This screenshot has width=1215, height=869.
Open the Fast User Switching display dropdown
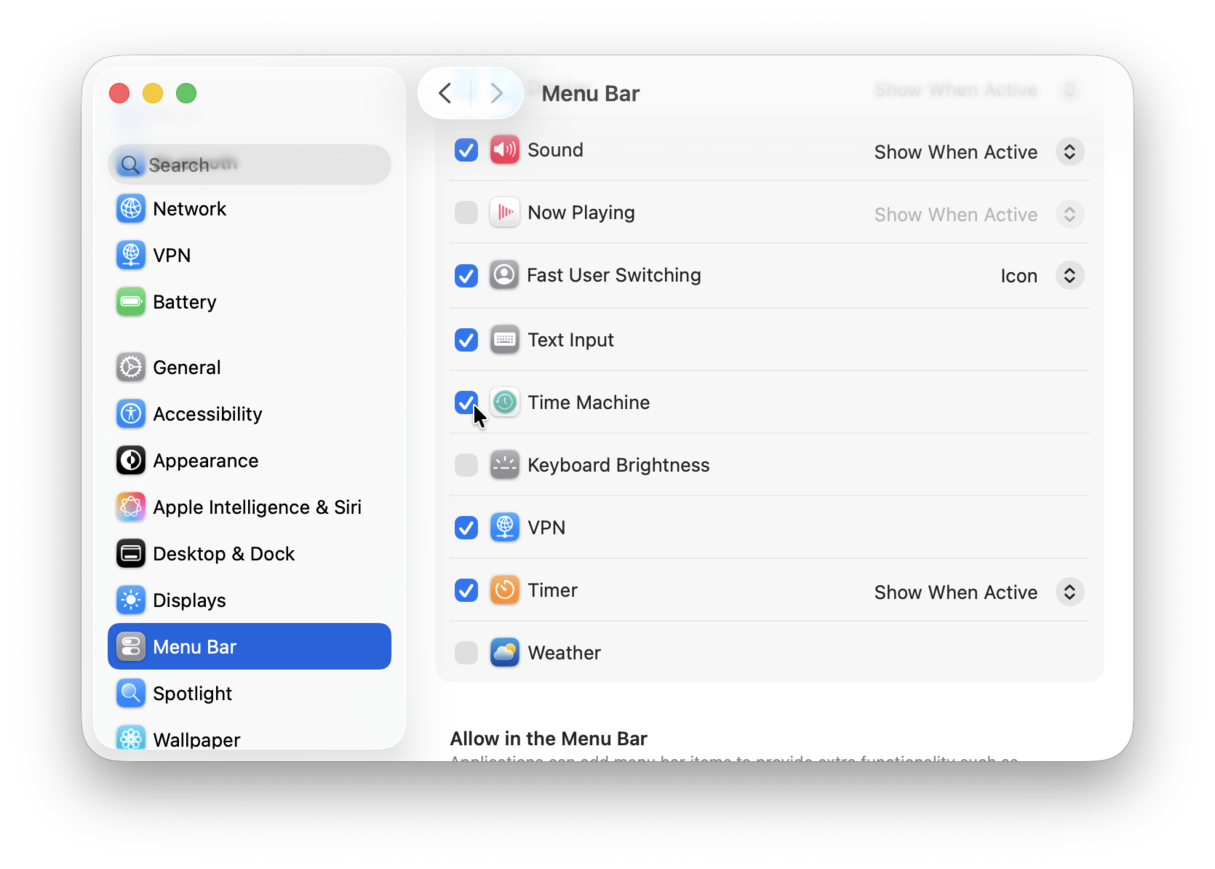point(1069,275)
